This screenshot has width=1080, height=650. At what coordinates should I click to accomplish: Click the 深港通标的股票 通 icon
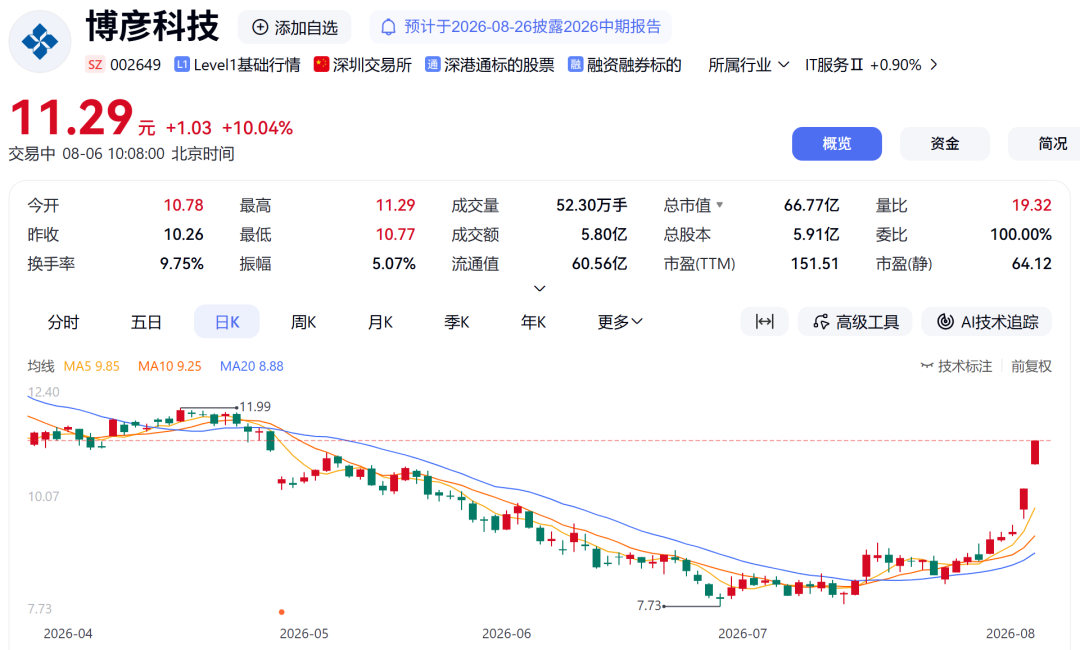pos(433,65)
